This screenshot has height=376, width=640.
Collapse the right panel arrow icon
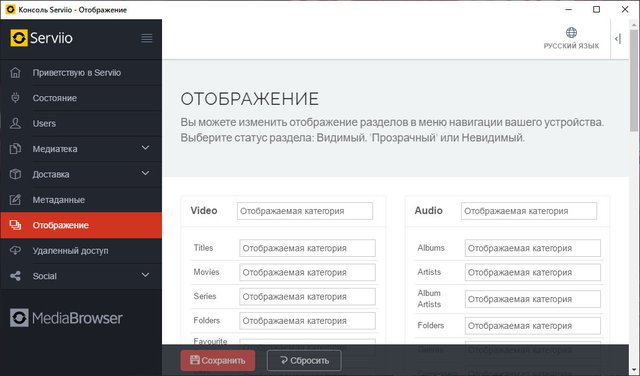618,39
